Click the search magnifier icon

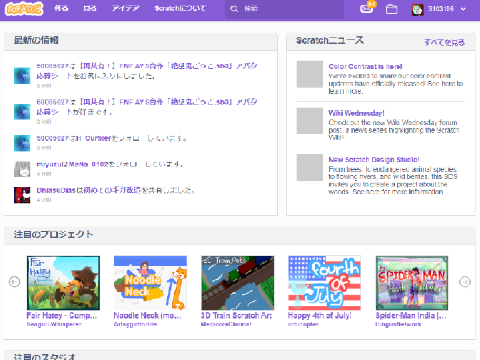(234, 9)
